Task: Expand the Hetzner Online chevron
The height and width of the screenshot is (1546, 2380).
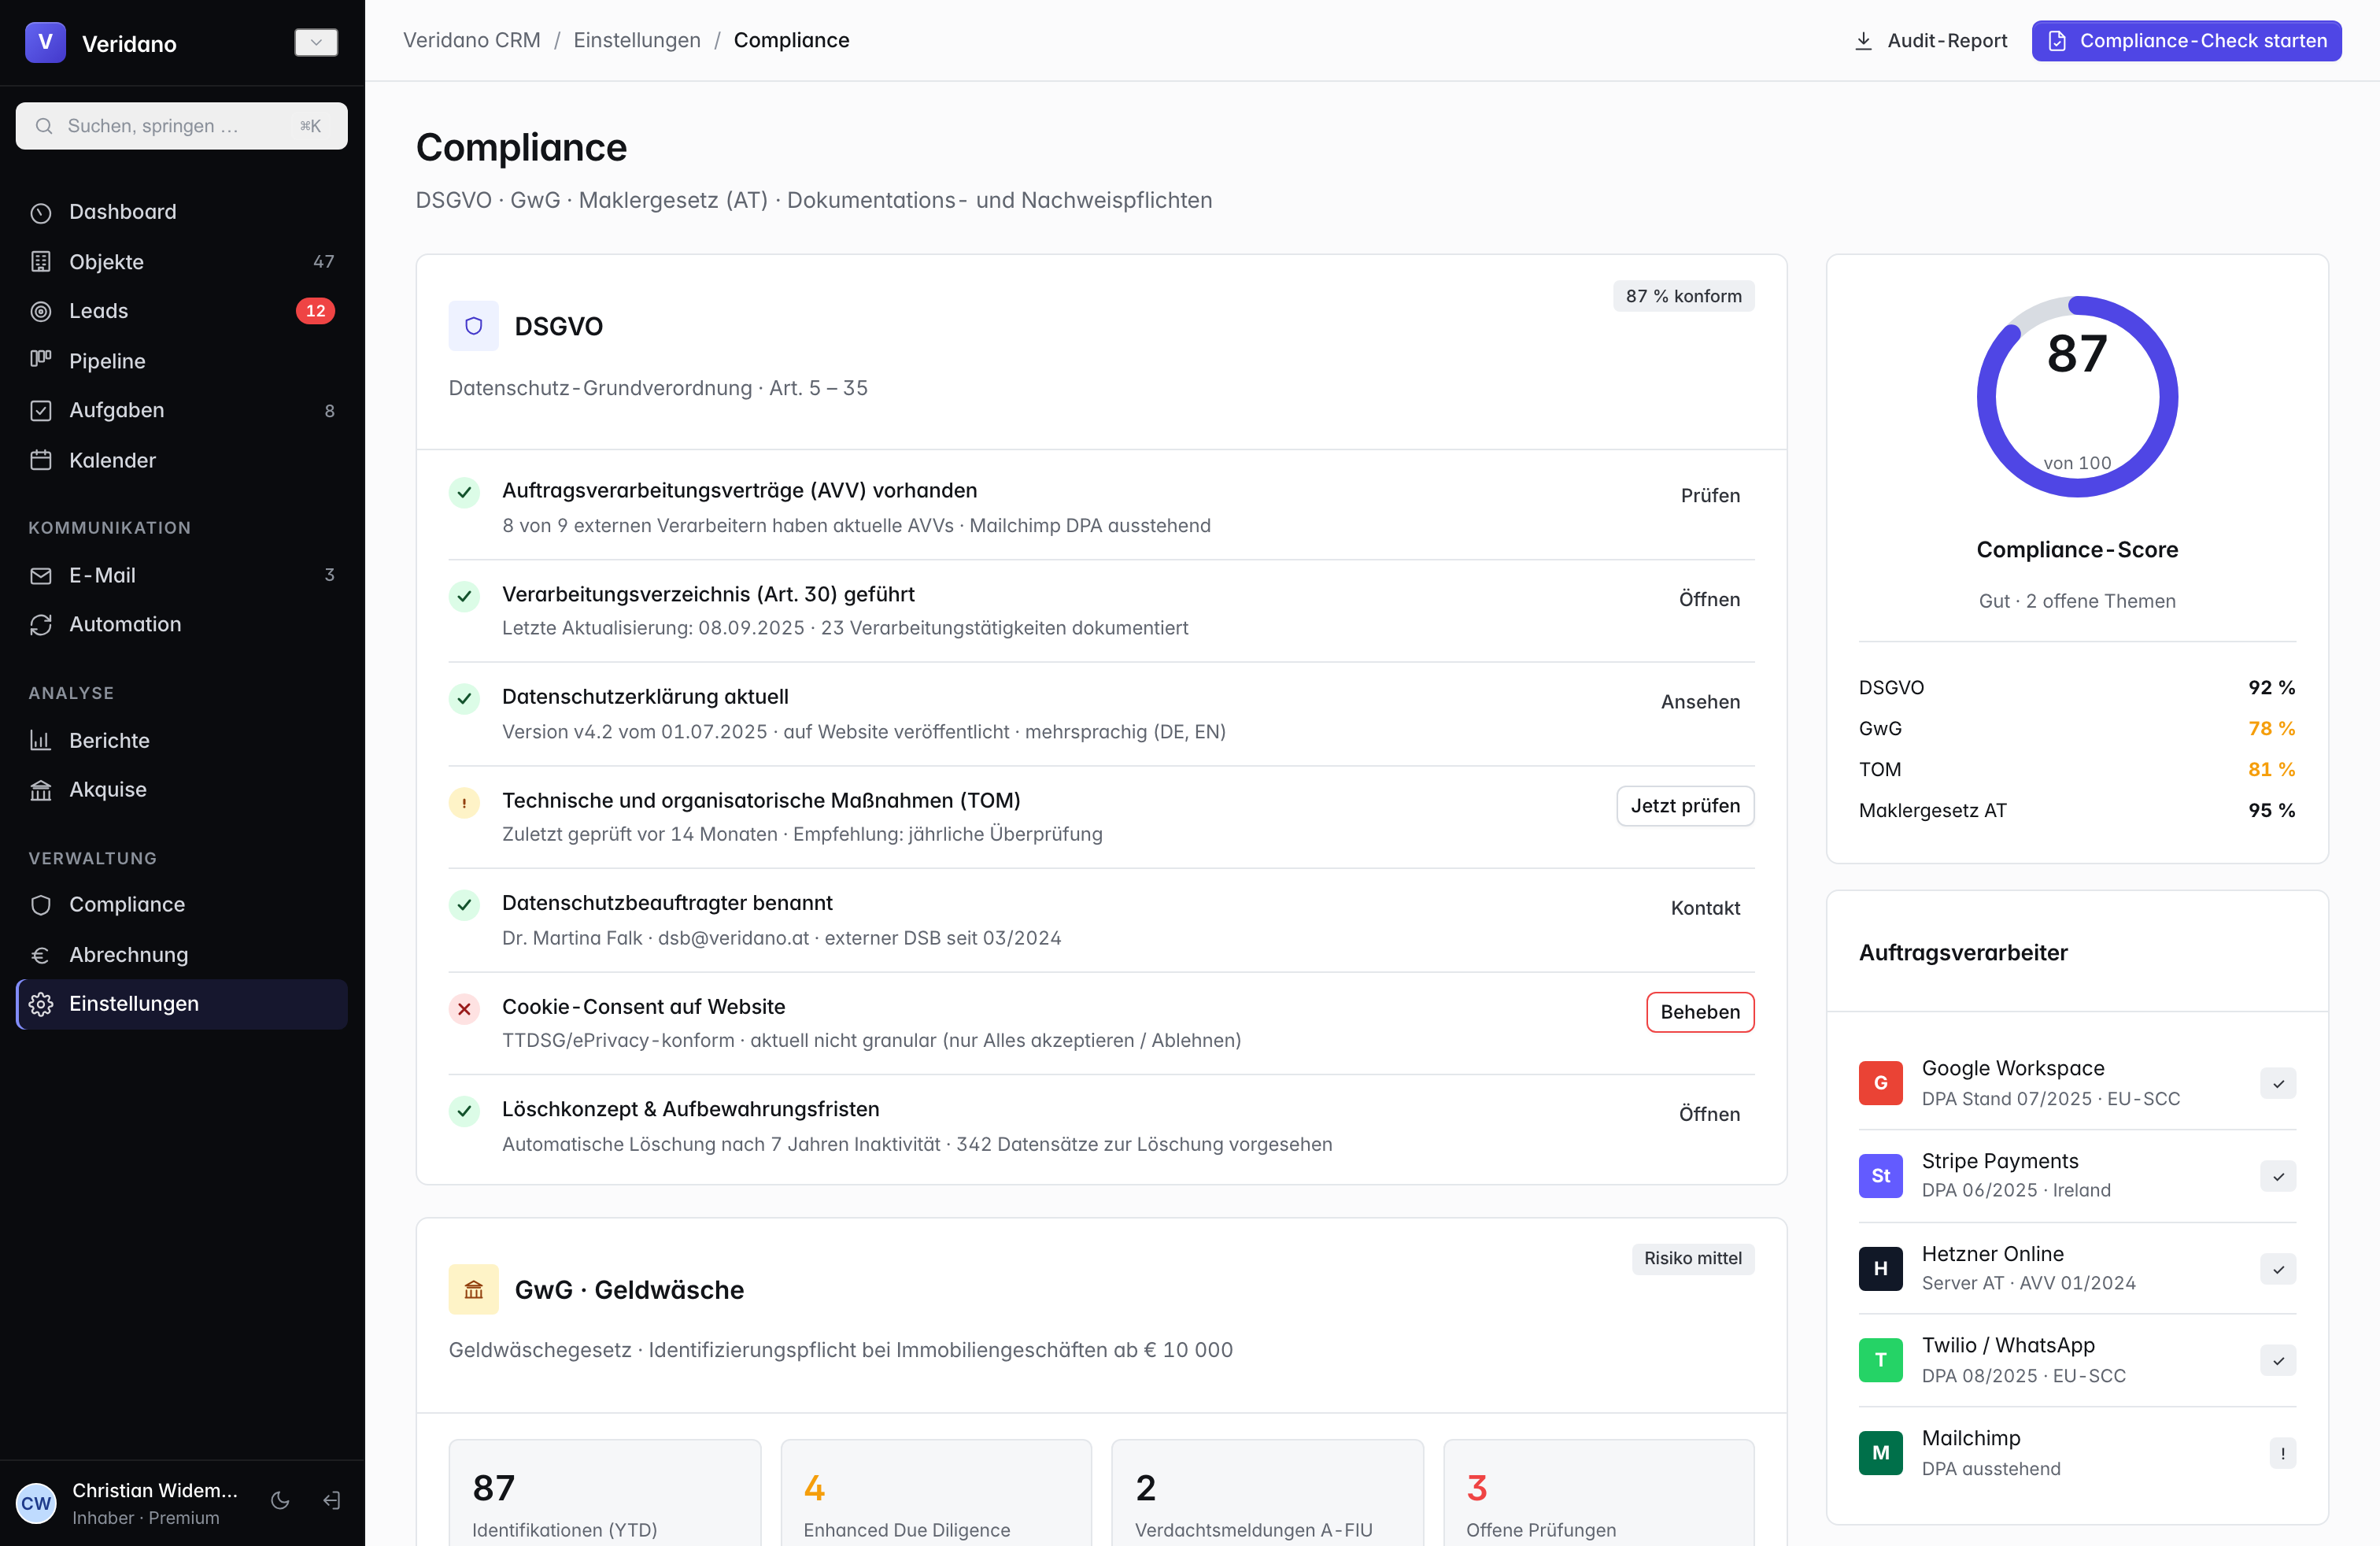Action: click(2278, 1270)
